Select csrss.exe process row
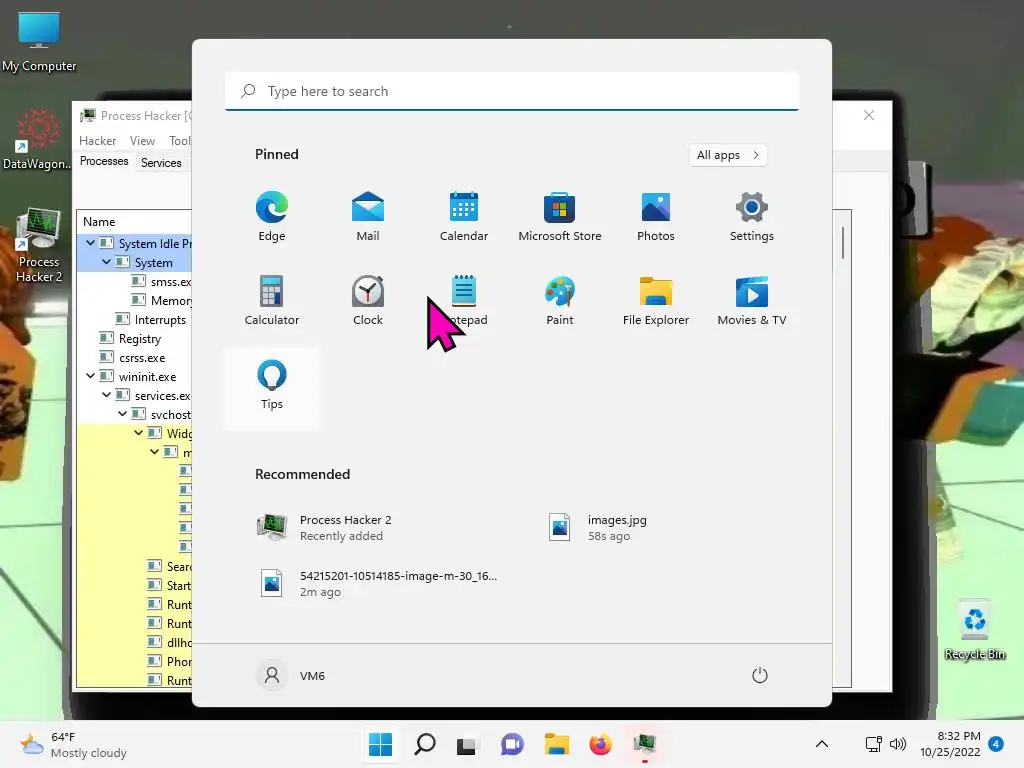Image resolution: width=1024 pixels, height=768 pixels. [135, 357]
